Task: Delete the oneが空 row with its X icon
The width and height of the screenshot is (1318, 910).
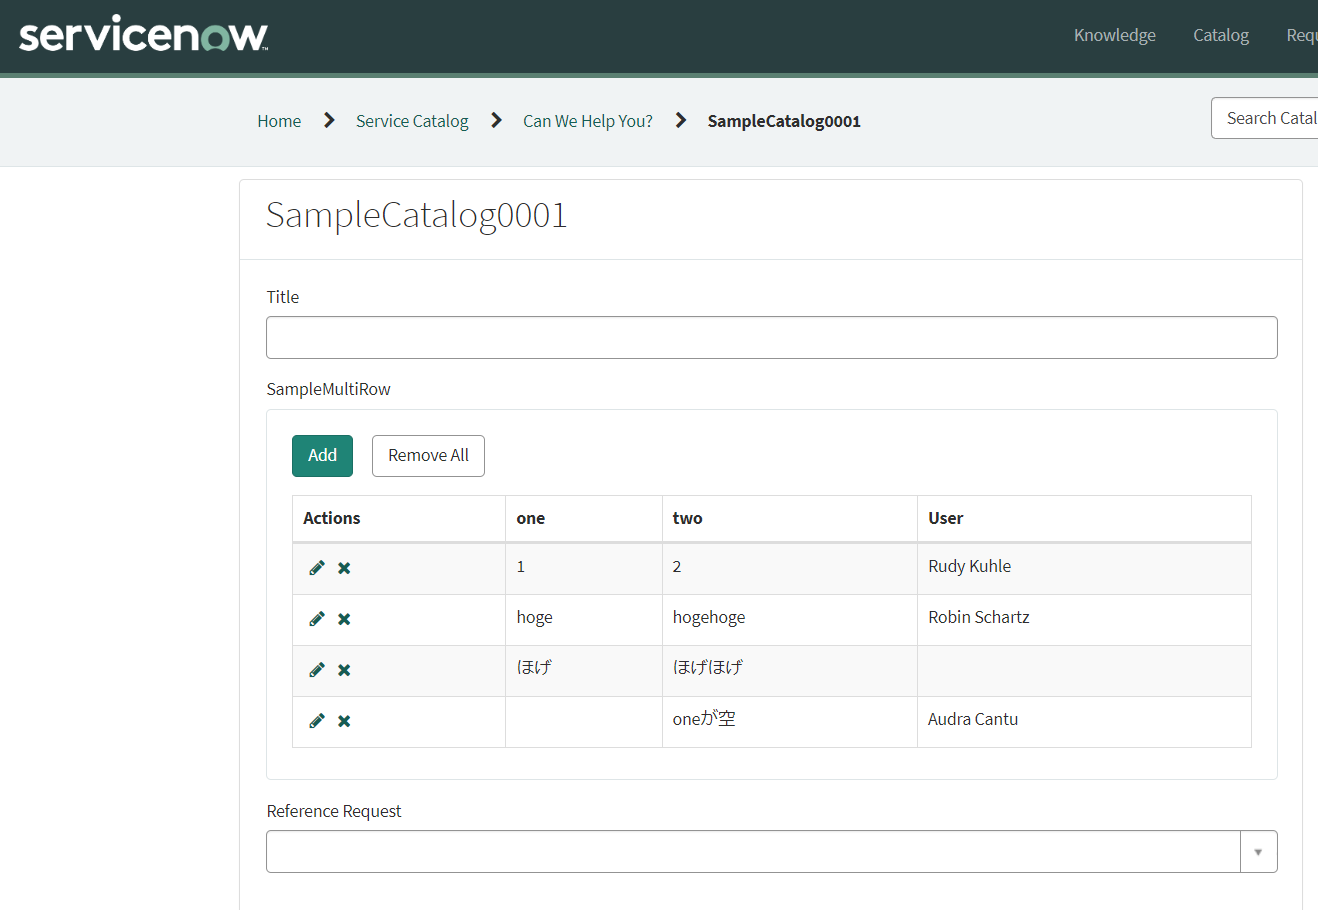Action: tap(343, 720)
